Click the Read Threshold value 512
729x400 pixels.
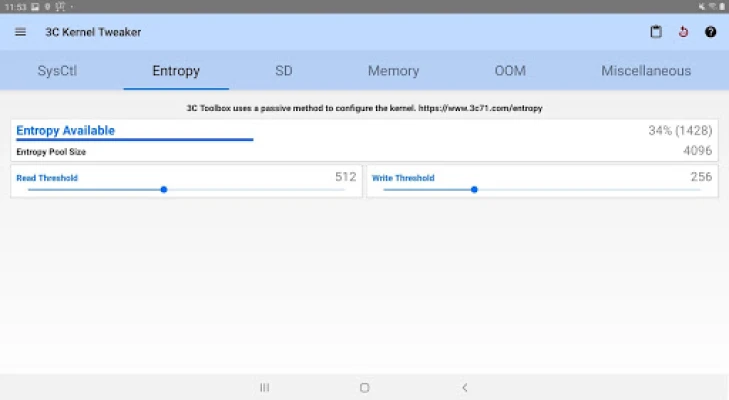[345, 177]
